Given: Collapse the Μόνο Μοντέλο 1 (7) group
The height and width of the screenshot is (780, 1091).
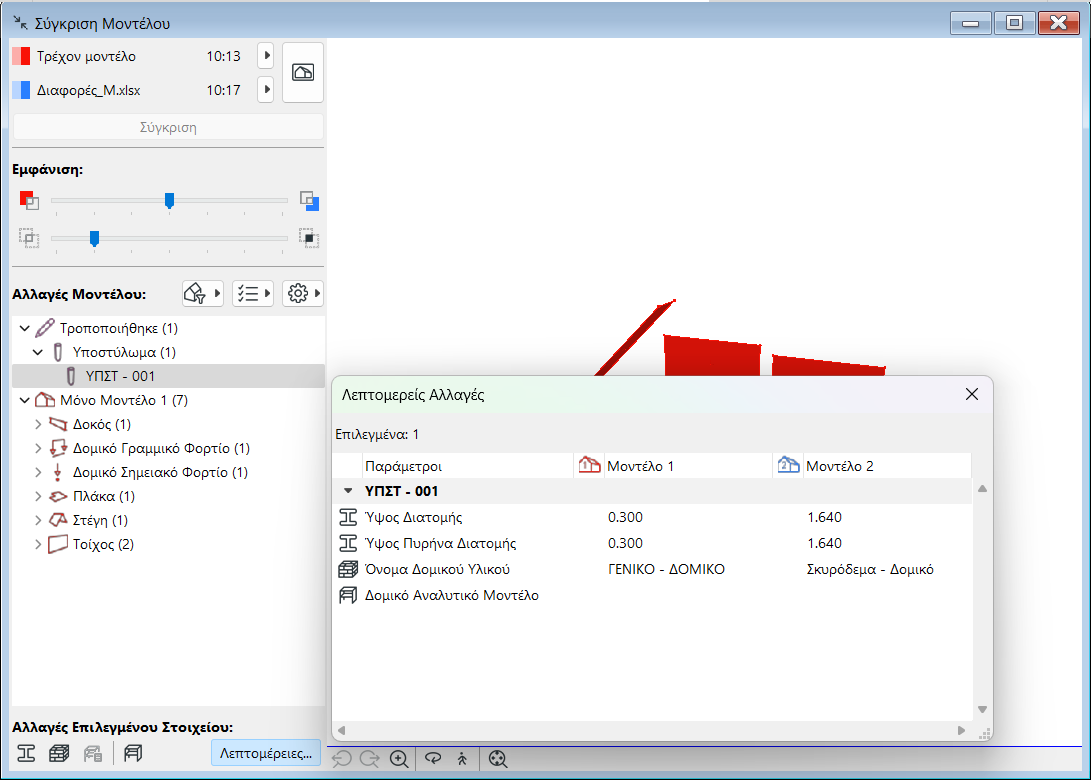Looking at the screenshot, I should point(24,400).
